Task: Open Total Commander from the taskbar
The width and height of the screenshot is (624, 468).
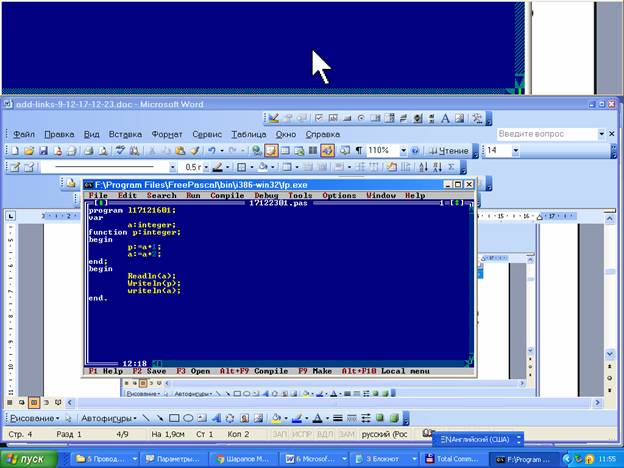Action: (x=452, y=459)
